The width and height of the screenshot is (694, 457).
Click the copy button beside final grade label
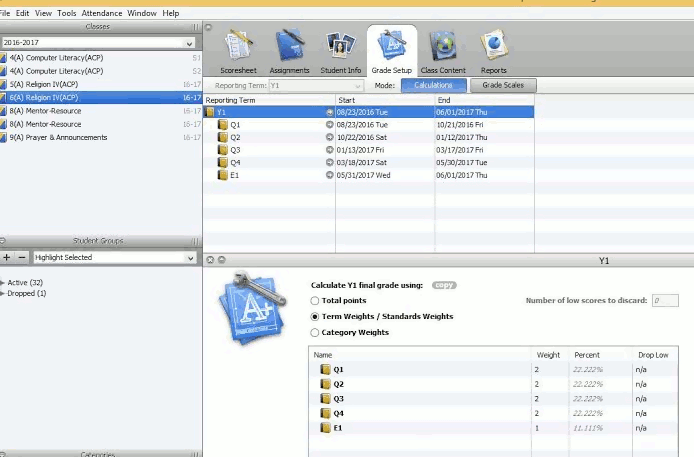(x=444, y=285)
